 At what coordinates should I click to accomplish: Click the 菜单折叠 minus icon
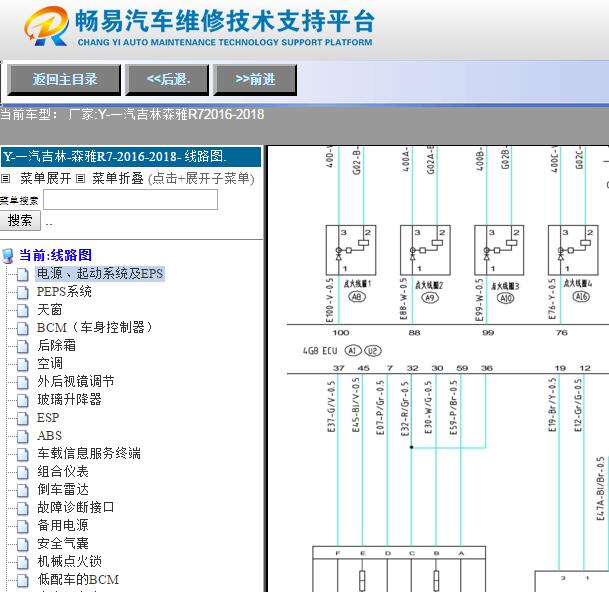pyautogui.click(x=80, y=179)
